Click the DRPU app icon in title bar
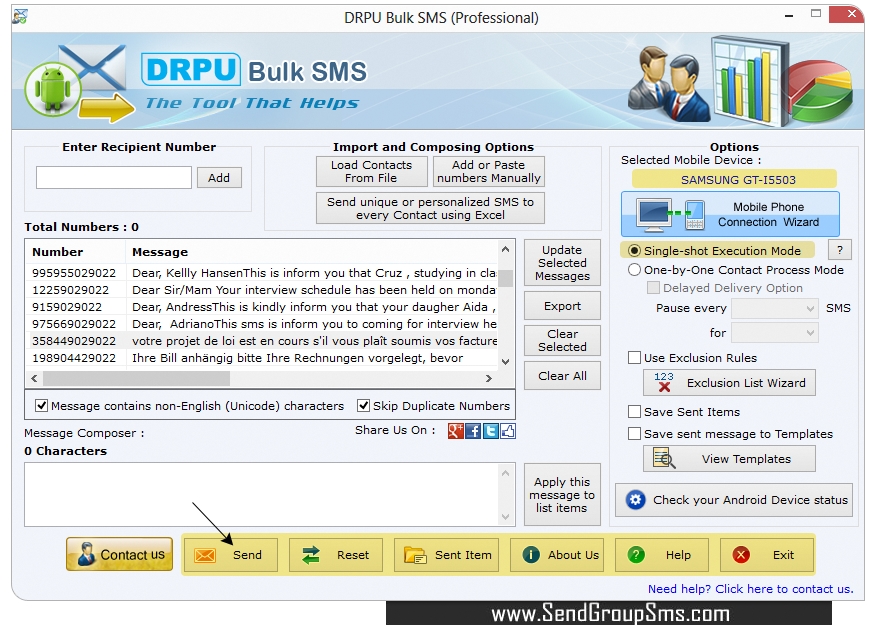870x629 pixels. coord(20,17)
